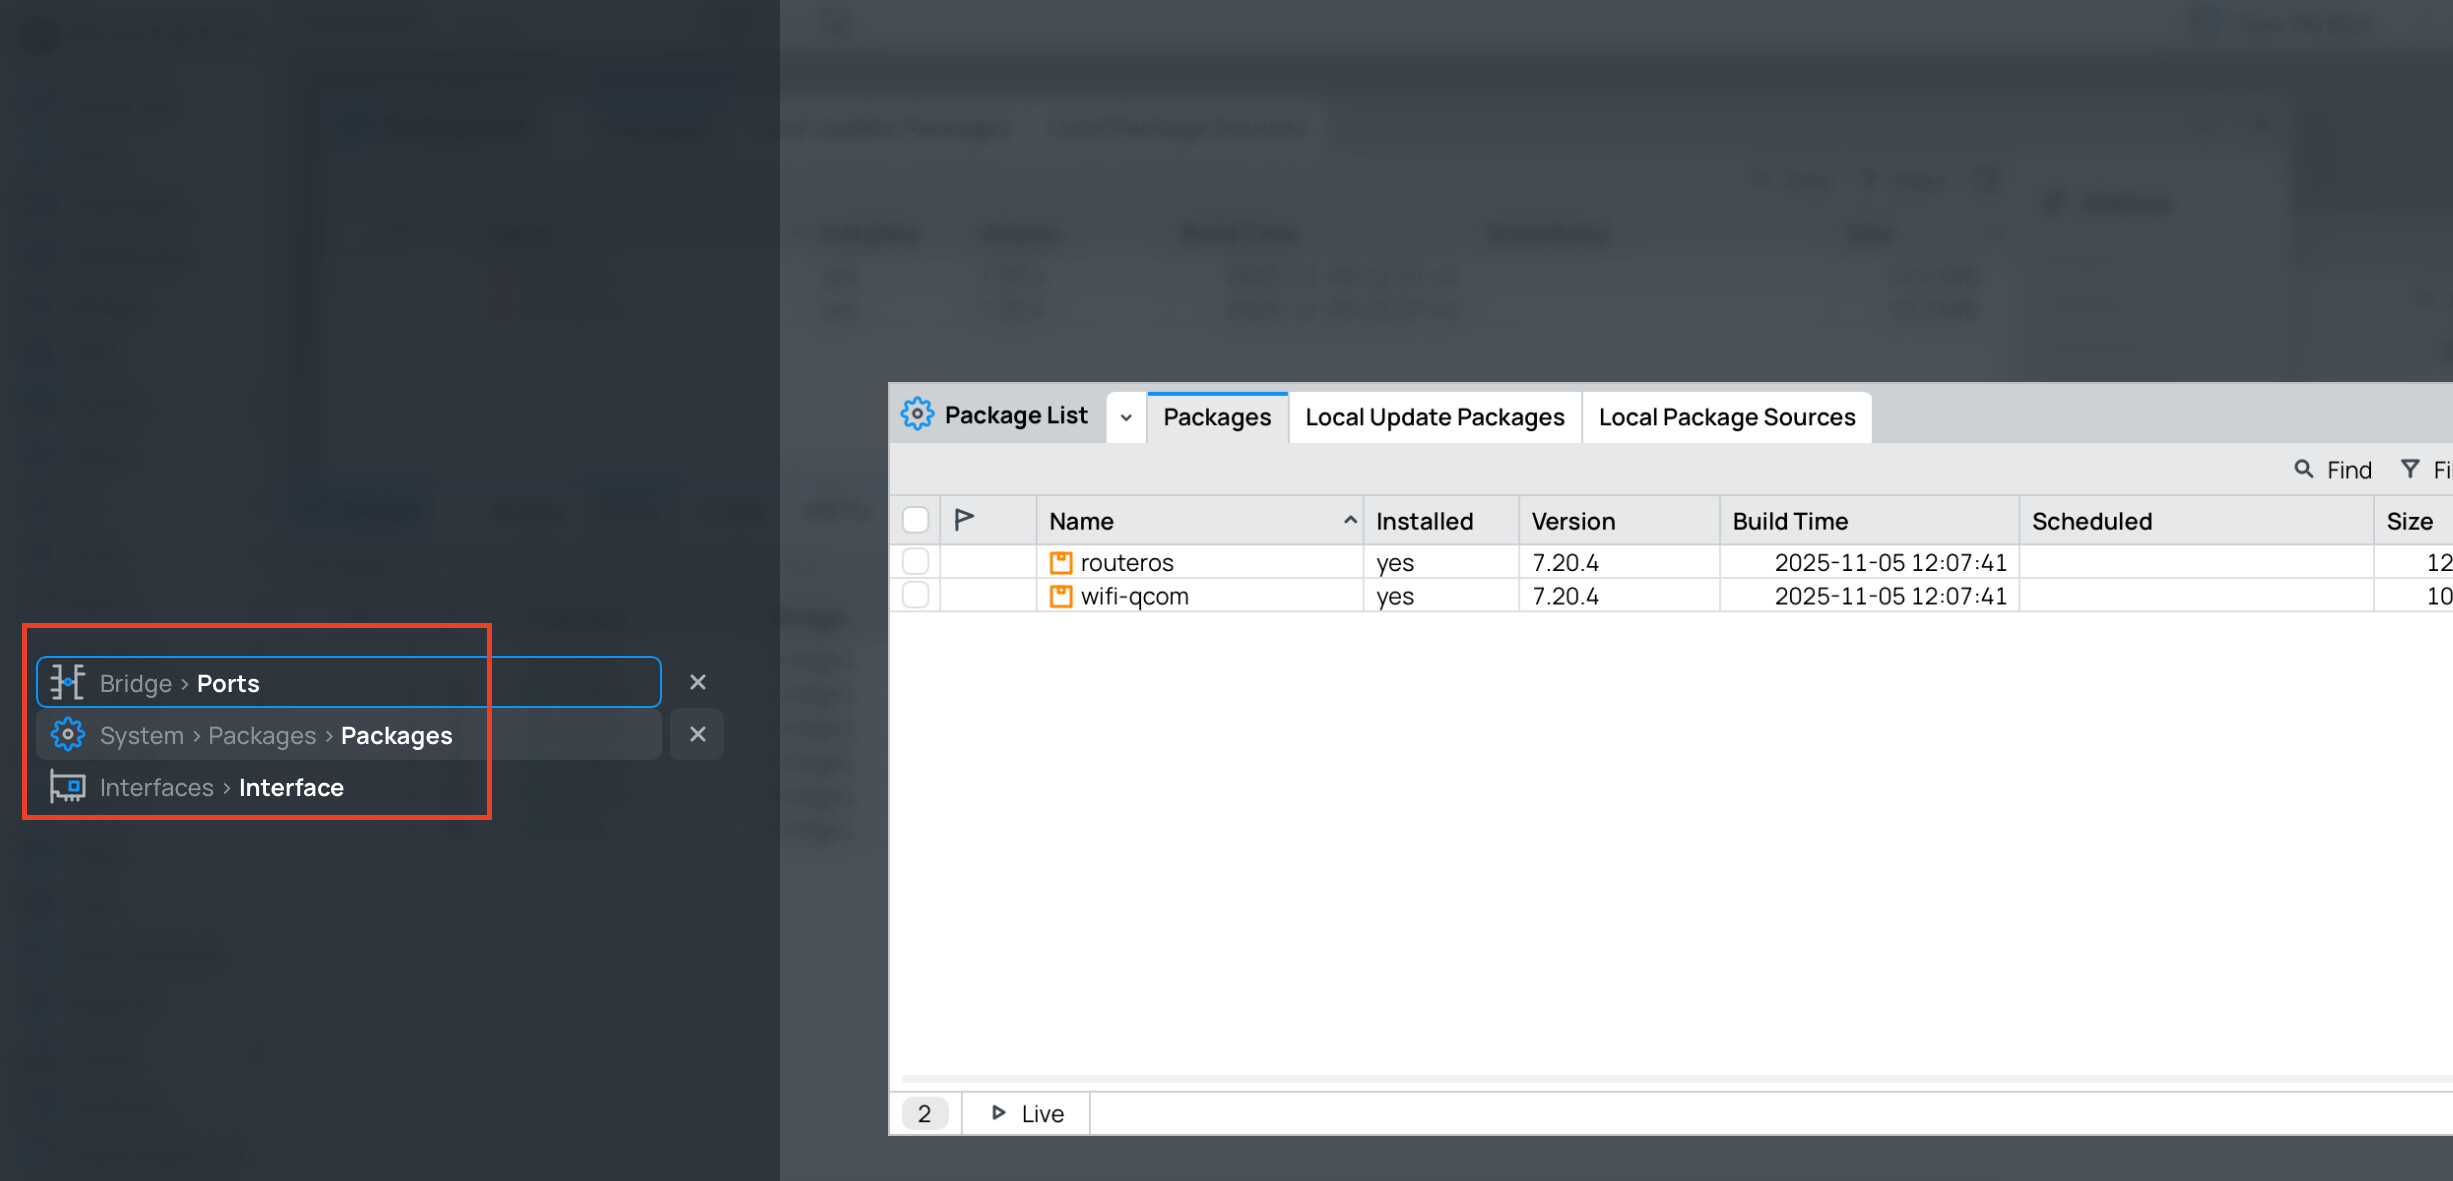This screenshot has width=2453, height=1181.
Task: Click the wifi-qcom package icon
Action: click(x=1060, y=596)
